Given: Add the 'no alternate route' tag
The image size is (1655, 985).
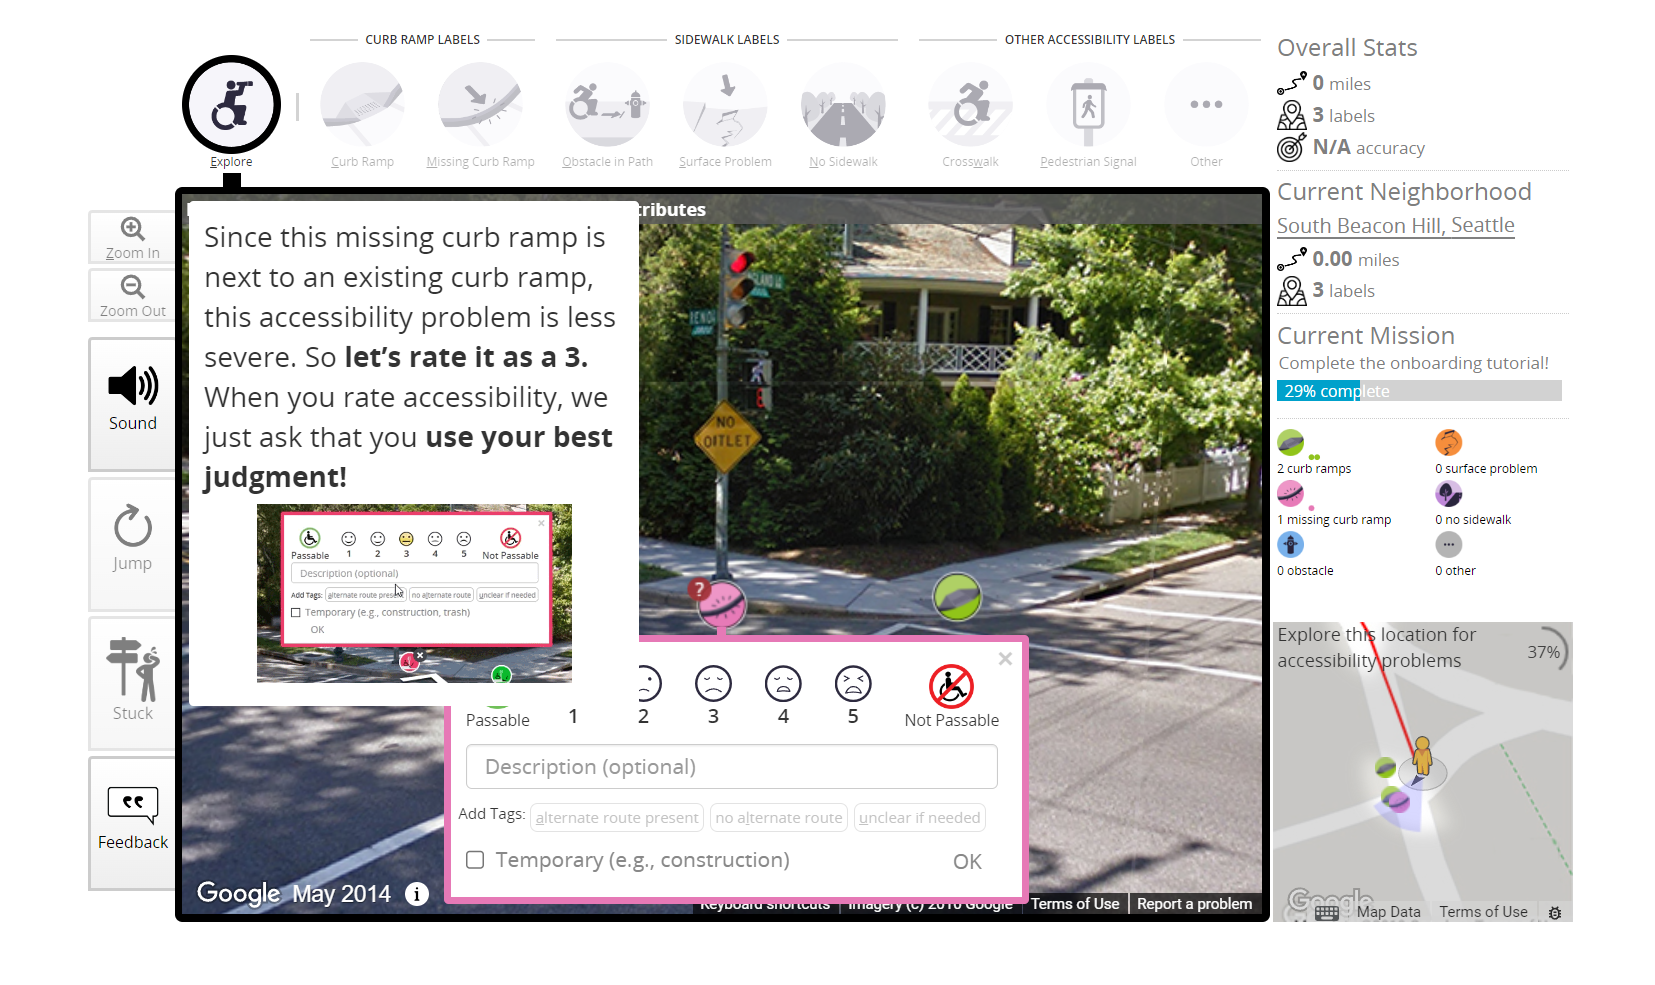Looking at the screenshot, I should [778, 817].
